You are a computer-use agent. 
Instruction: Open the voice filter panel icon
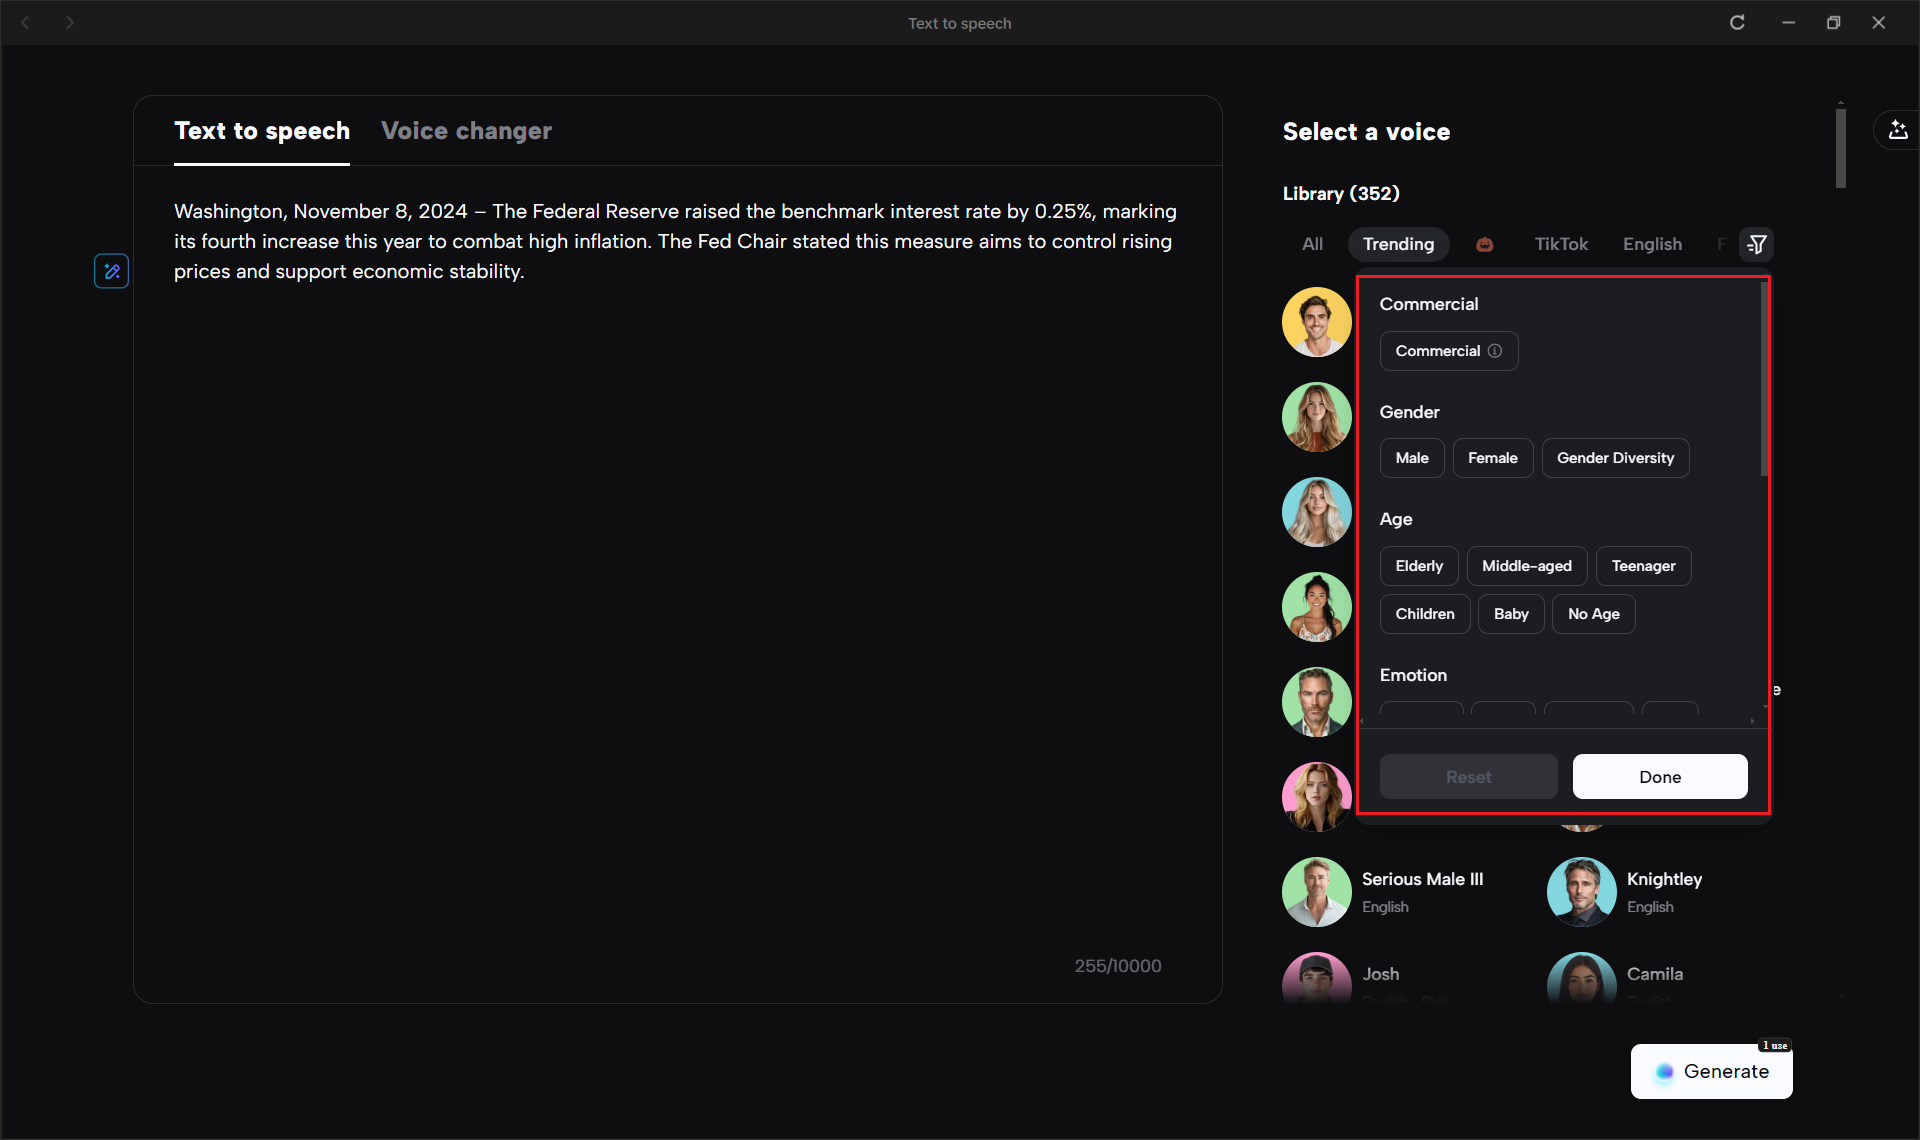click(1757, 244)
